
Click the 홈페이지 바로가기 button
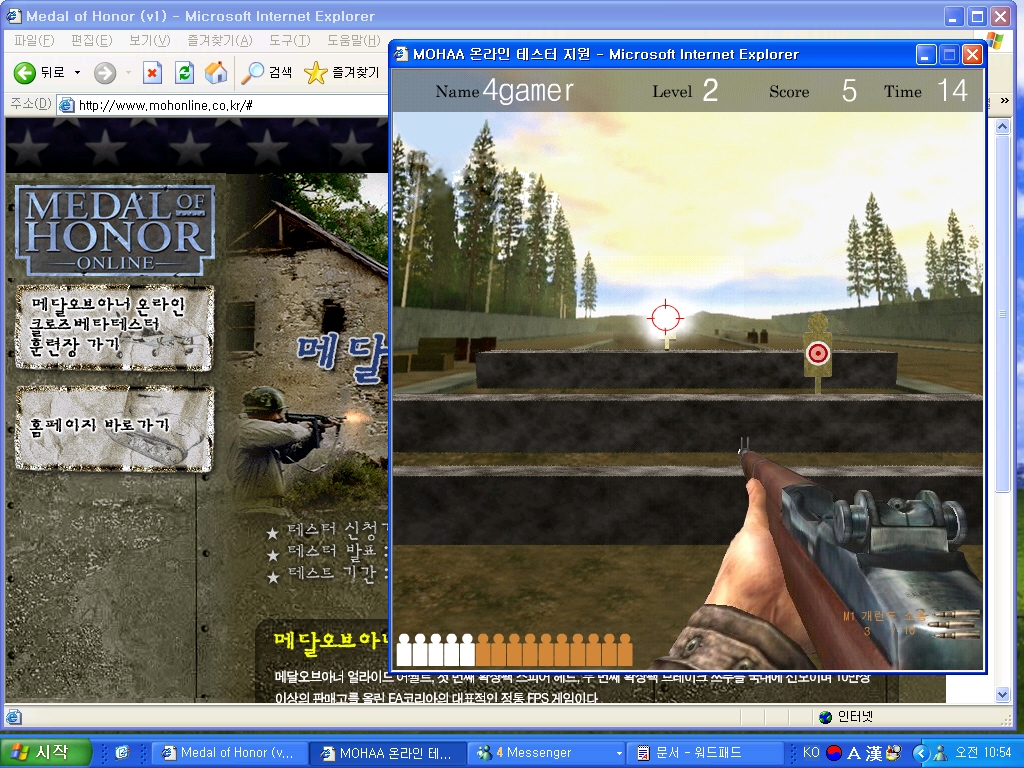pos(114,427)
